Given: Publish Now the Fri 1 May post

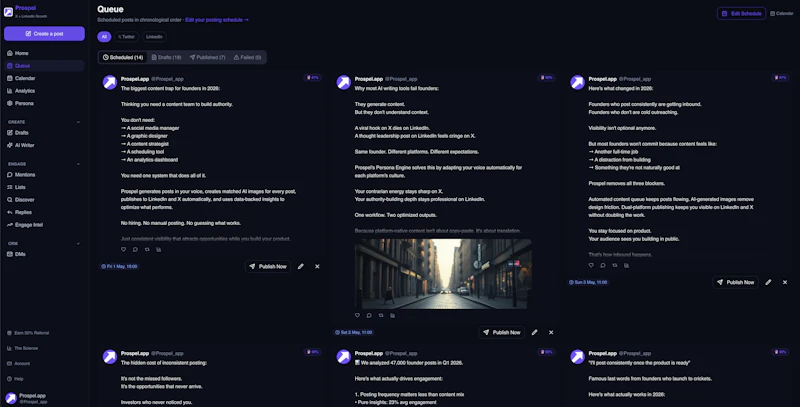Looking at the screenshot, I should 268,266.
